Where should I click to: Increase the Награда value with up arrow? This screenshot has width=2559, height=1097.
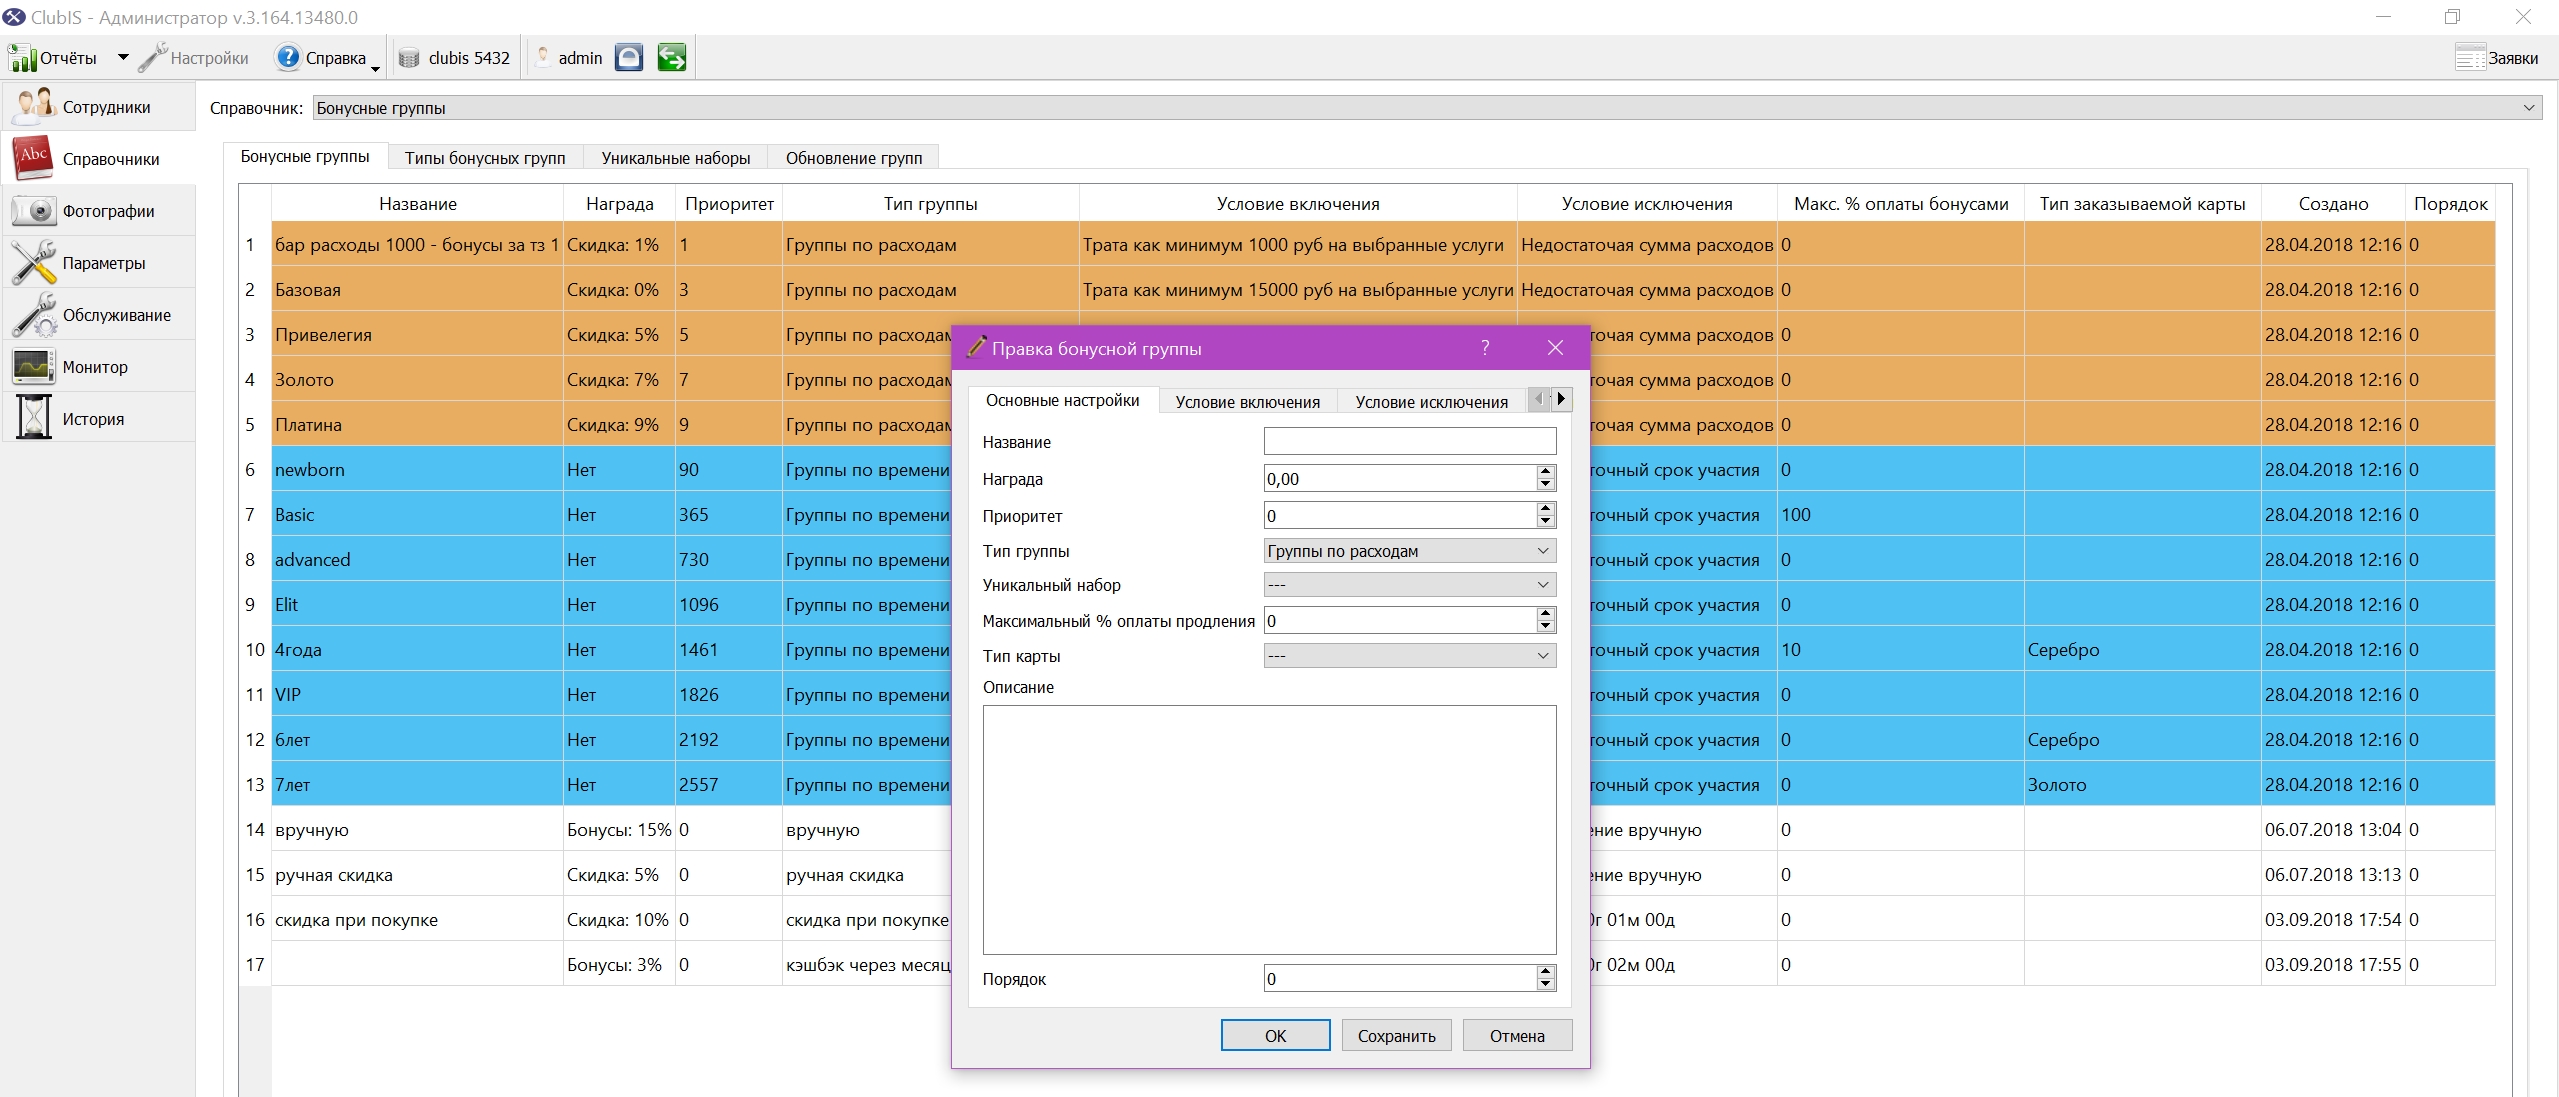tap(1545, 471)
